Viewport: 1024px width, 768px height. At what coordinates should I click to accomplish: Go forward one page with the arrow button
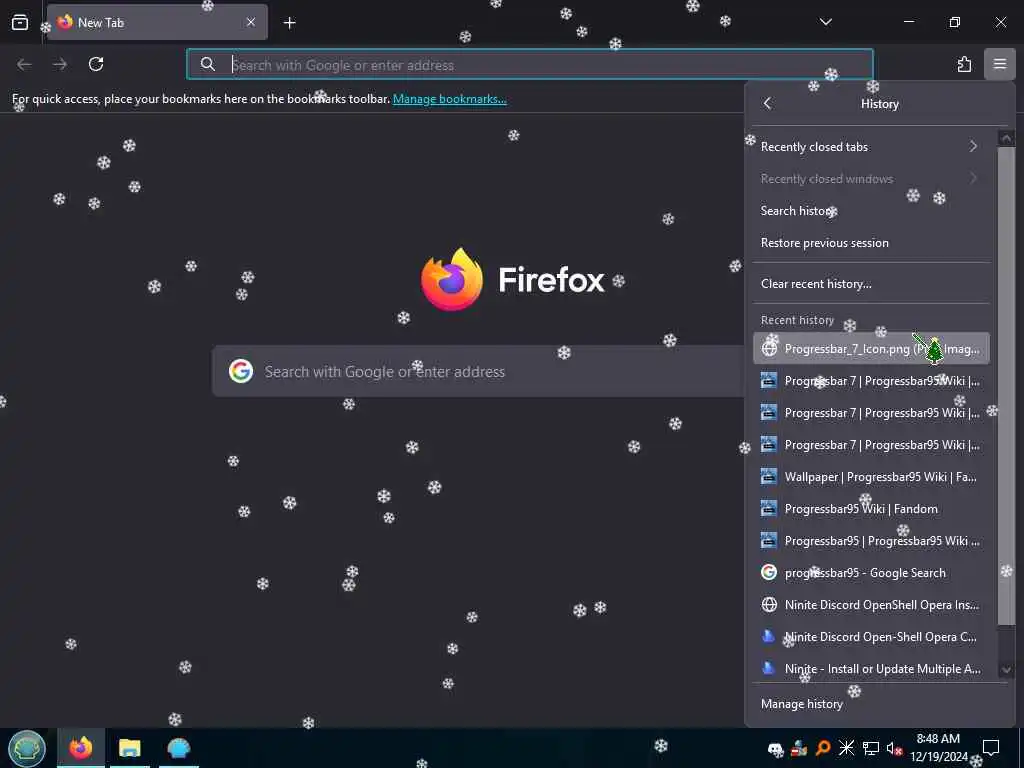pos(60,64)
